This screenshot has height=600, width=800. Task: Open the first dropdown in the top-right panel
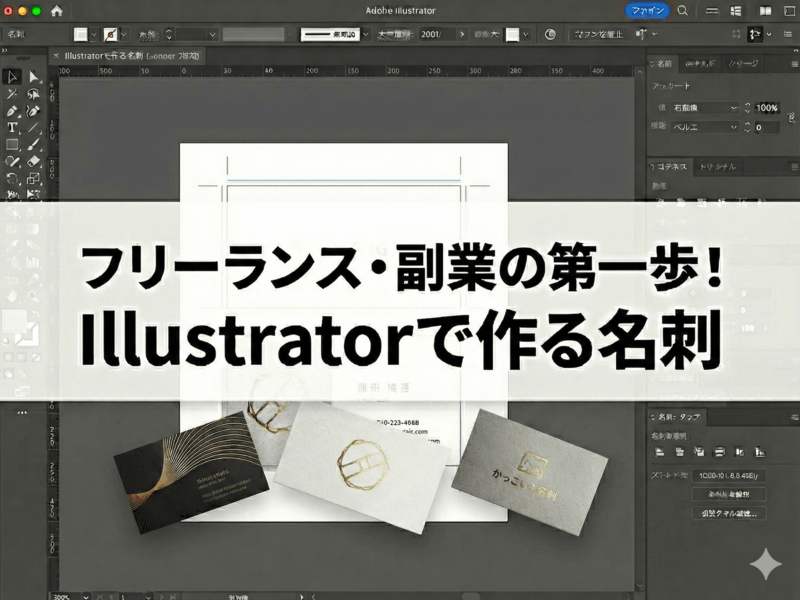707,107
